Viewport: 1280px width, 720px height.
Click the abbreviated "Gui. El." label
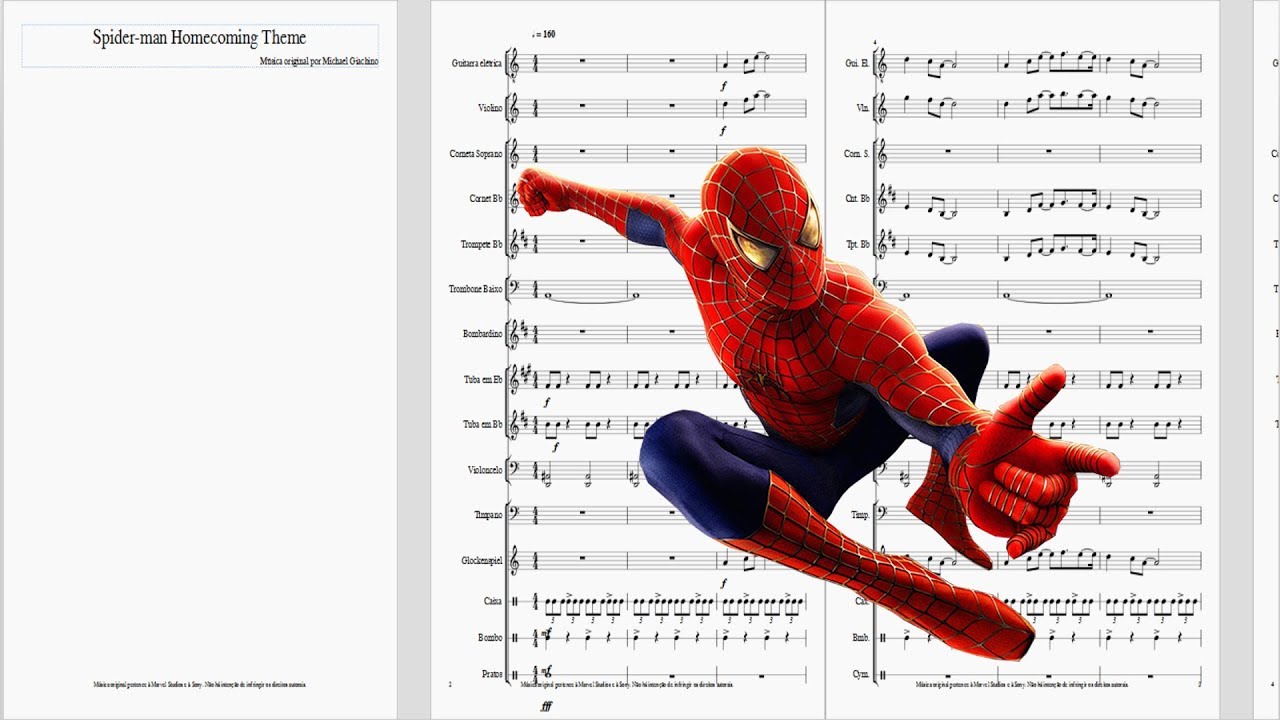click(x=857, y=63)
